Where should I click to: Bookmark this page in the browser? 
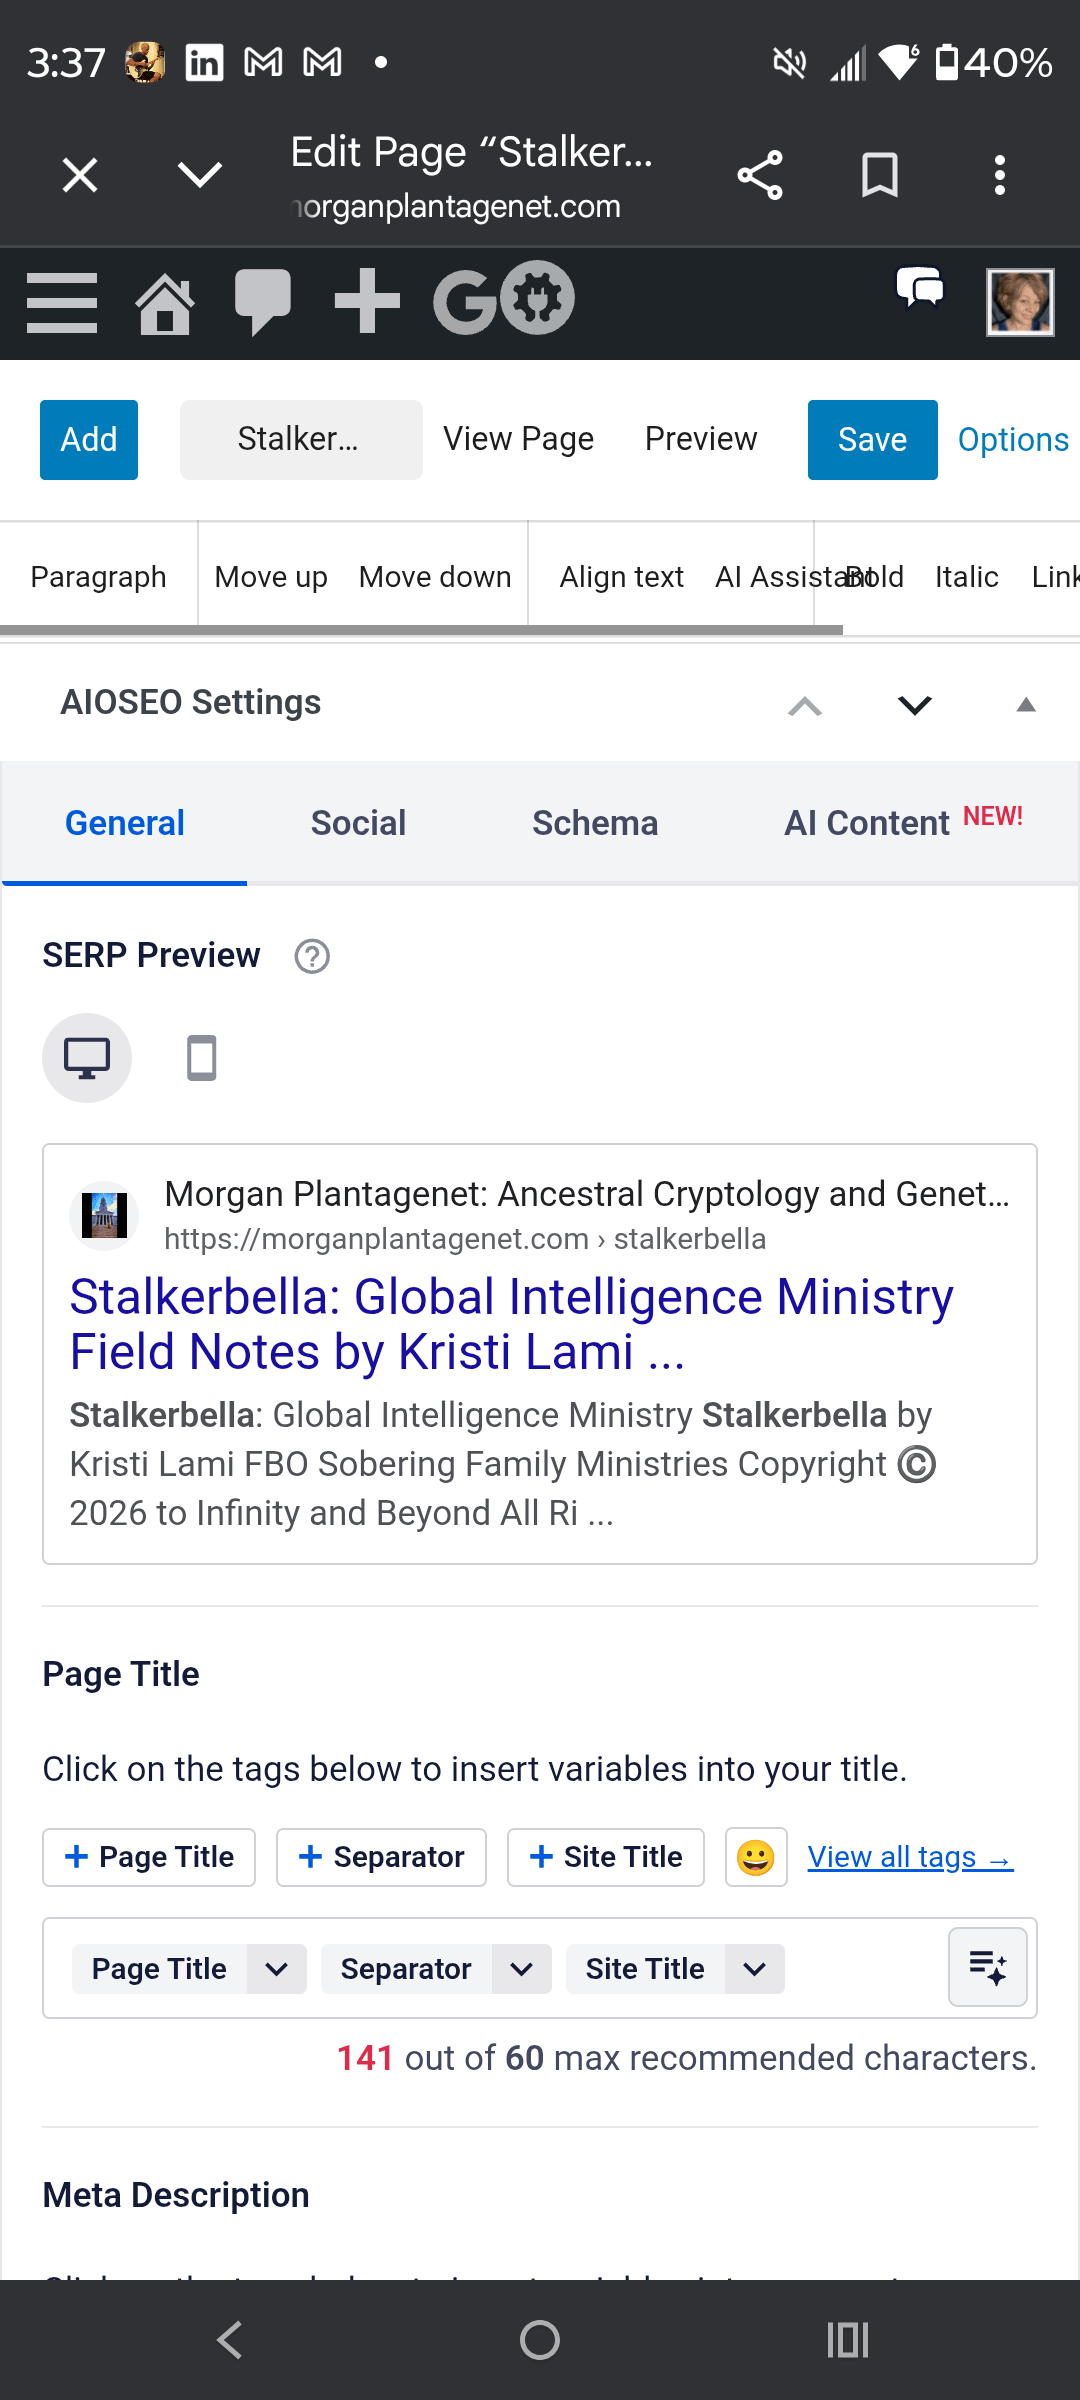point(879,174)
